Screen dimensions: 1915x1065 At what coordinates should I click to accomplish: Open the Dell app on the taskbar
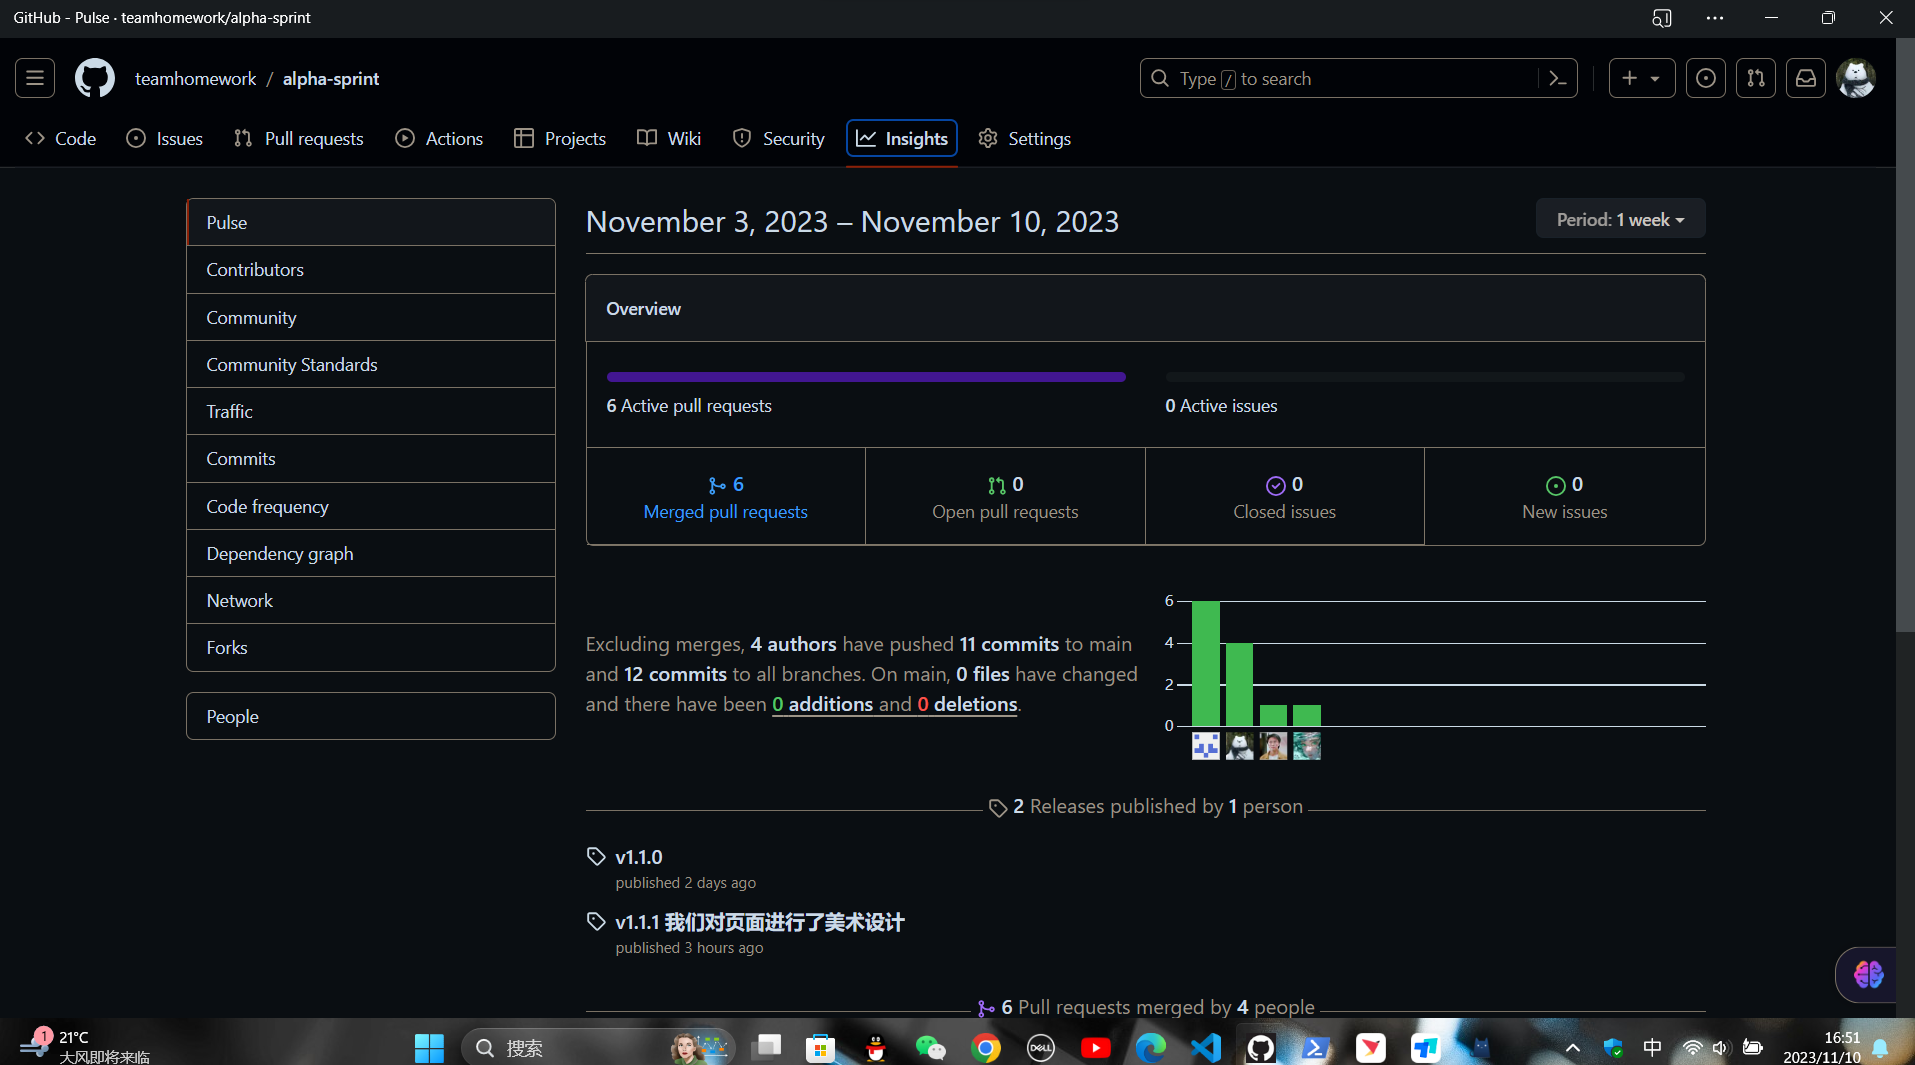(x=1041, y=1047)
